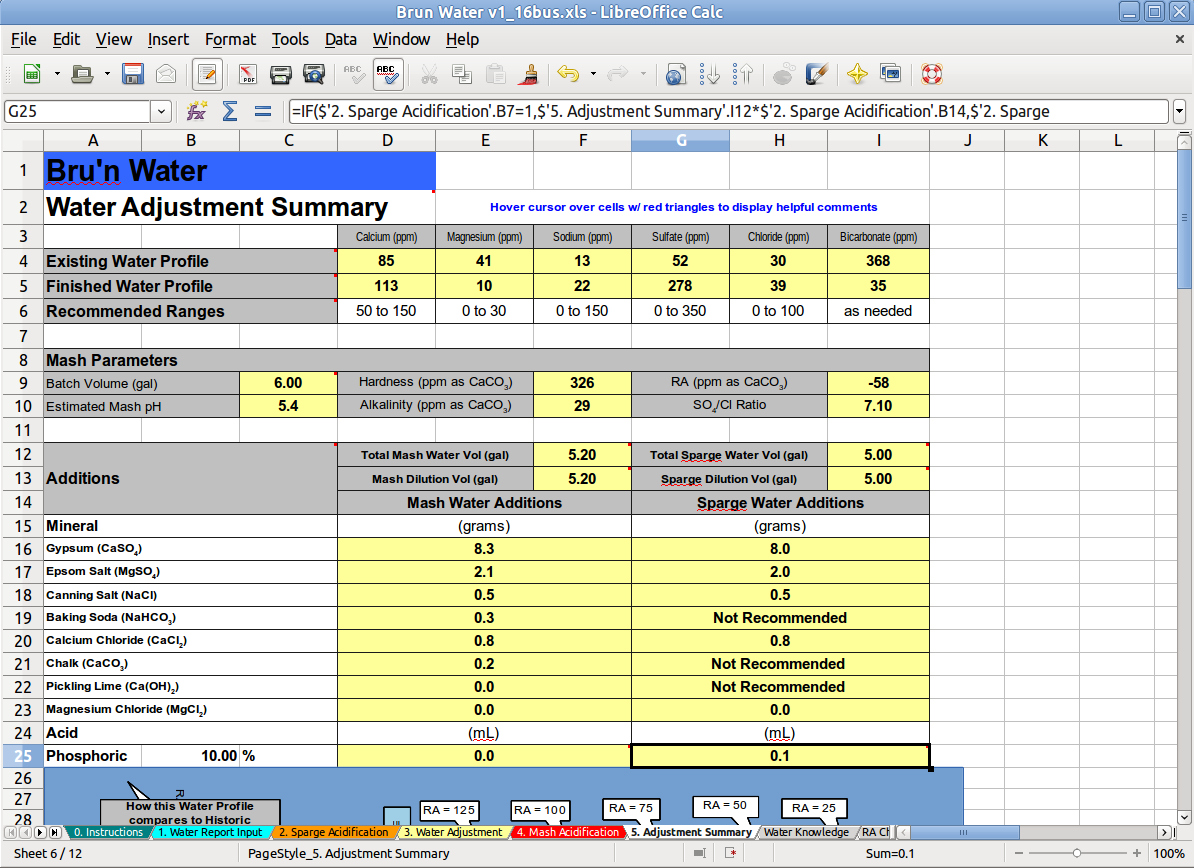Open the Redo history dropdown arrow
The height and width of the screenshot is (868, 1194).
tap(643, 74)
